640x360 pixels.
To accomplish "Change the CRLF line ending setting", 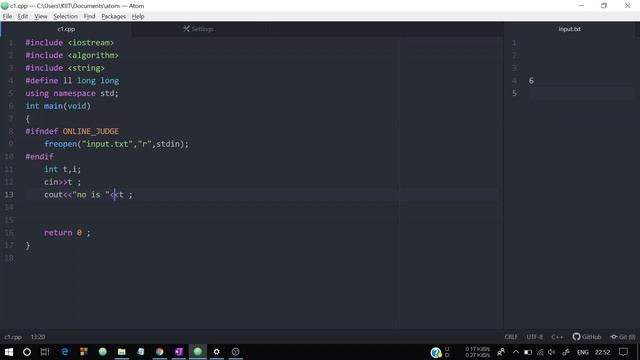I will coord(511,337).
